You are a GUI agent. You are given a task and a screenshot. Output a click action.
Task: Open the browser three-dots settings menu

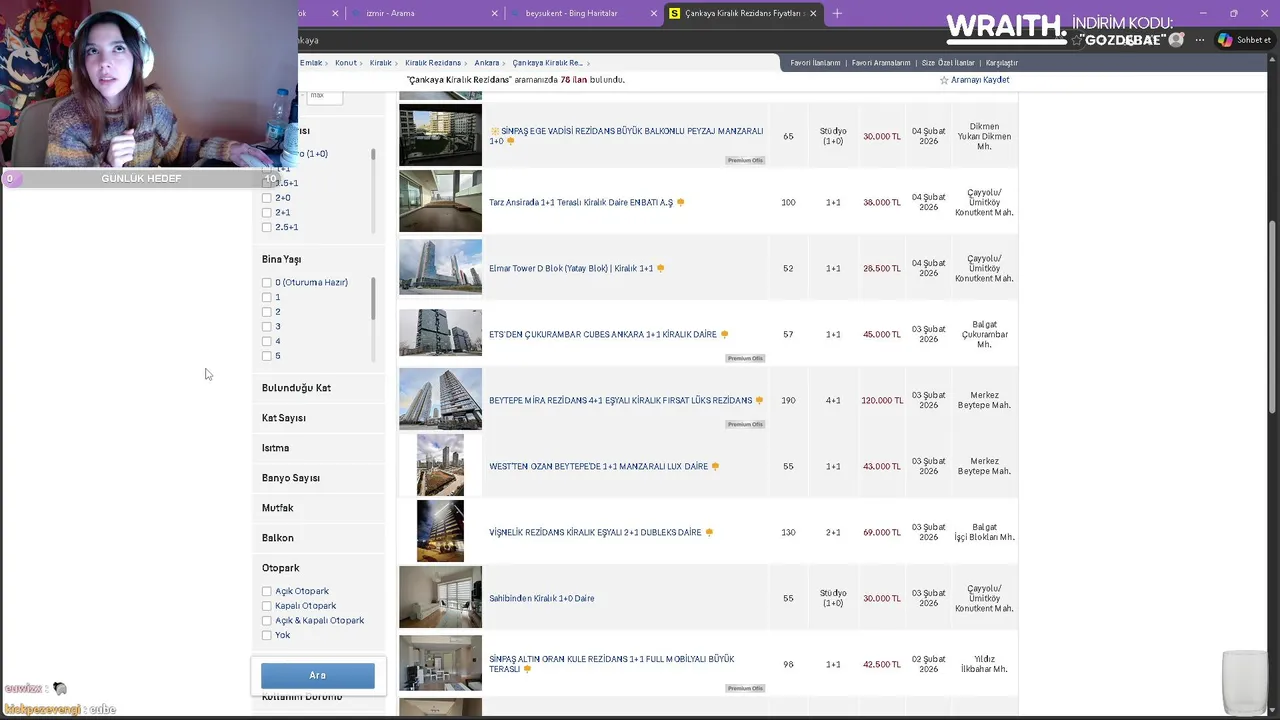(1200, 40)
